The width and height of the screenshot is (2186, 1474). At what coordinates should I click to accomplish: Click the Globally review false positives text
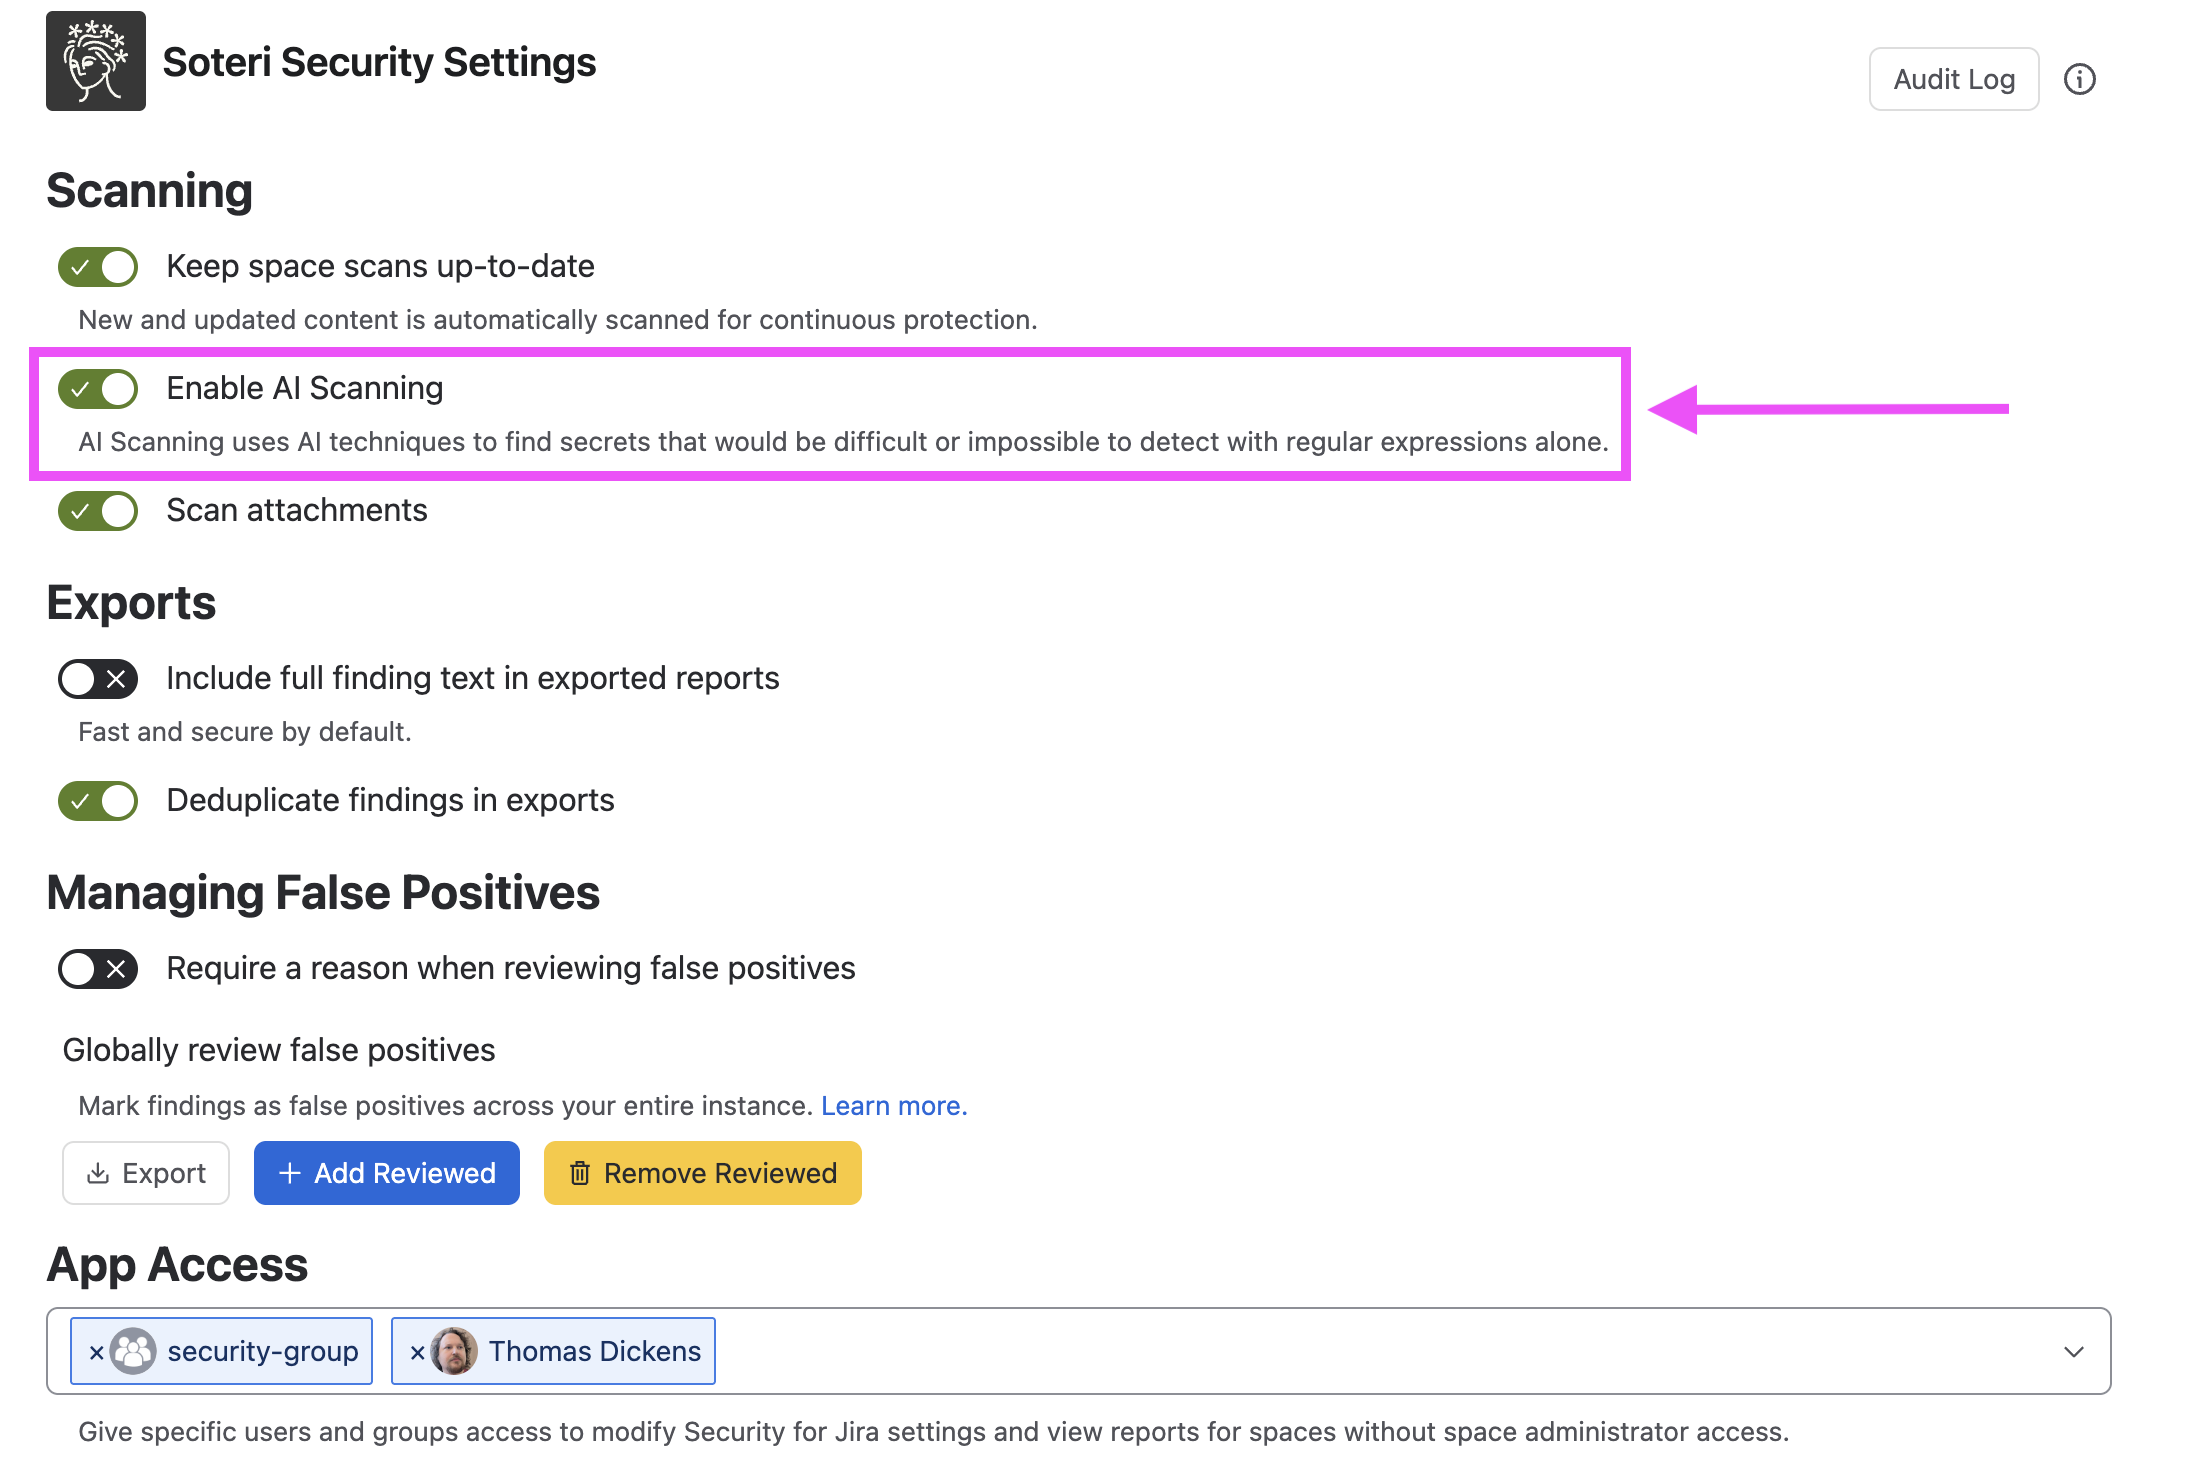279,1050
